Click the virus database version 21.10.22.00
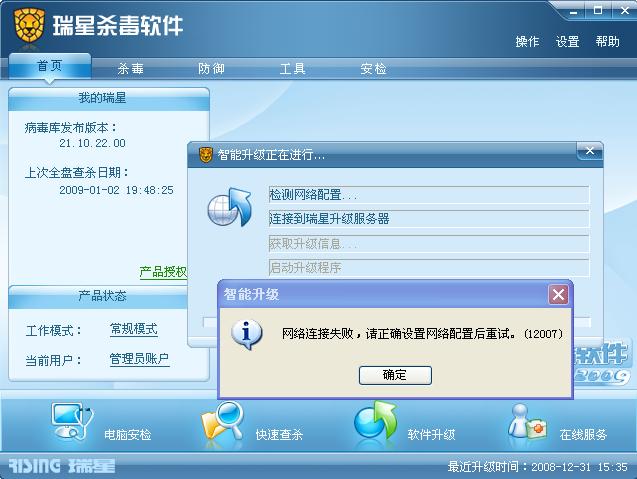The width and height of the screenshot is (637, 479). pyautogui.click(x=92, y=143)
